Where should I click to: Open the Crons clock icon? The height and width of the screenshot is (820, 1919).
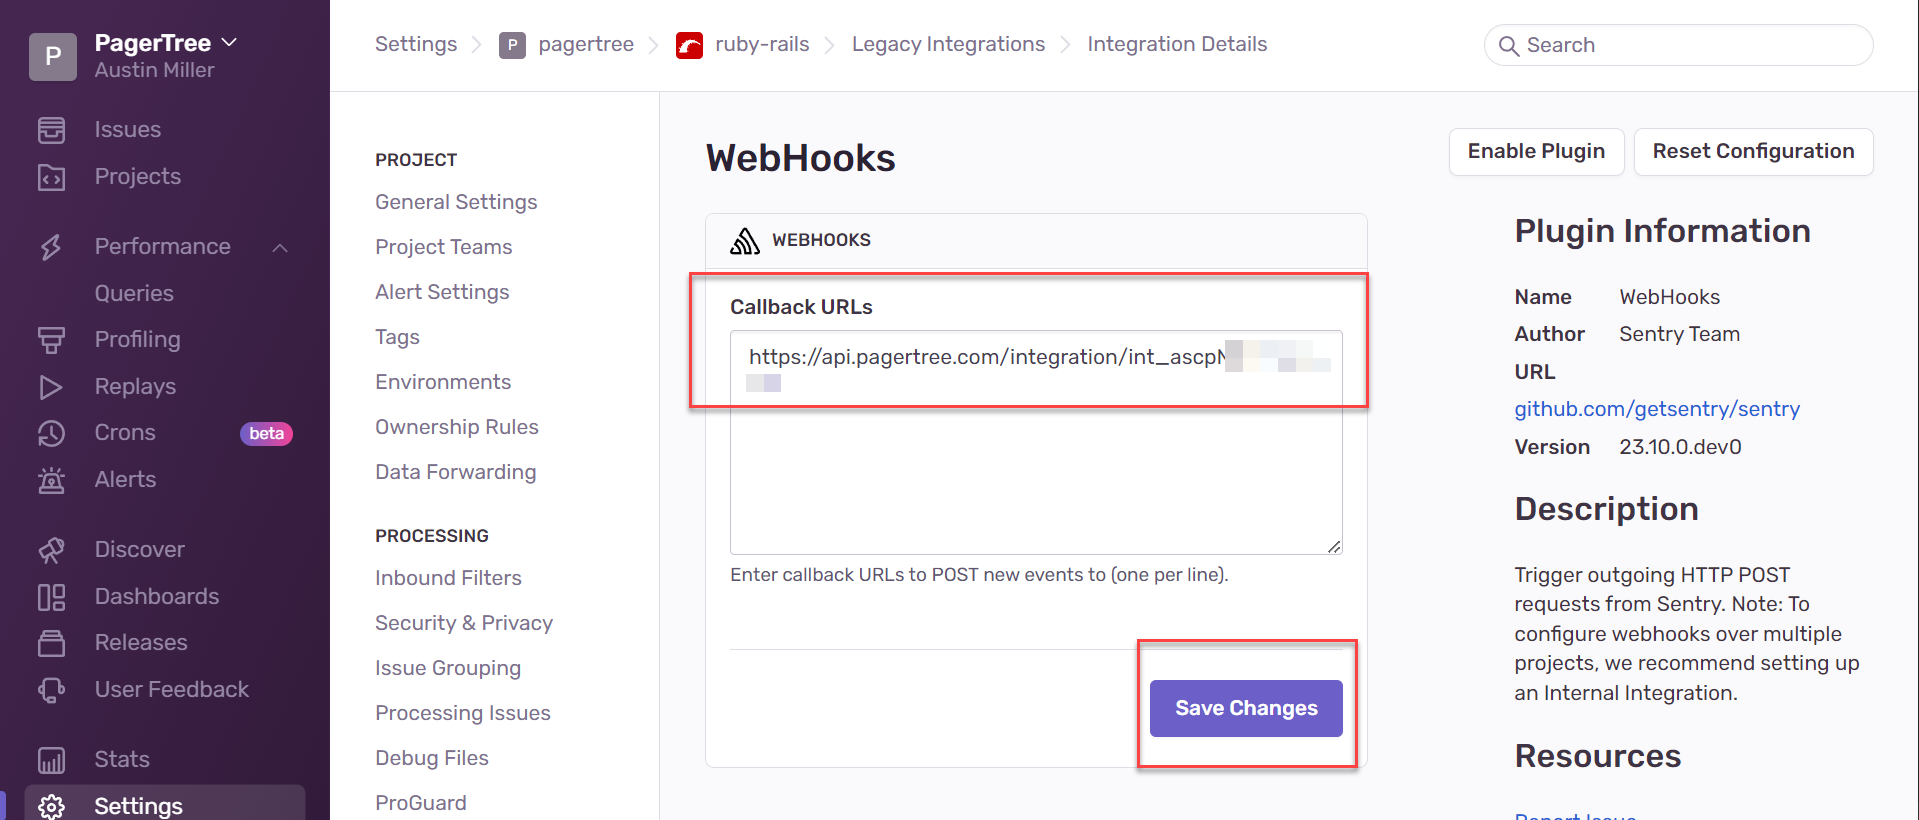[x=51, y=433]
